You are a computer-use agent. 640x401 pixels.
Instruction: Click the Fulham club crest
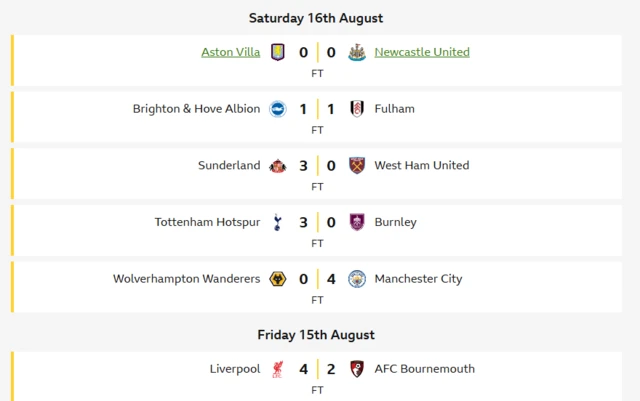357,109
